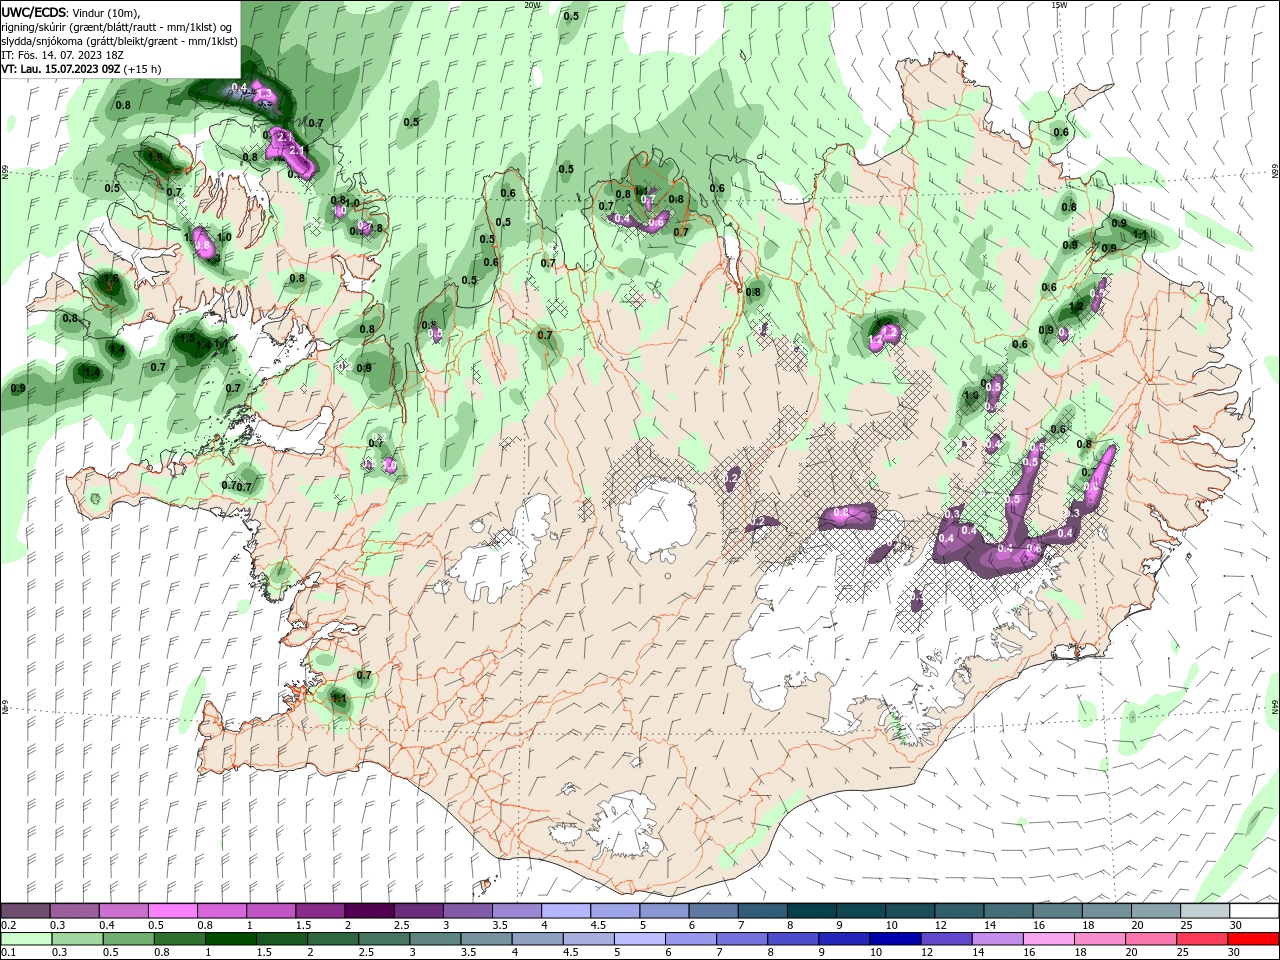
Task: Click the '(+15 h)' forecast offset text
Action: (x=142, y=69)
